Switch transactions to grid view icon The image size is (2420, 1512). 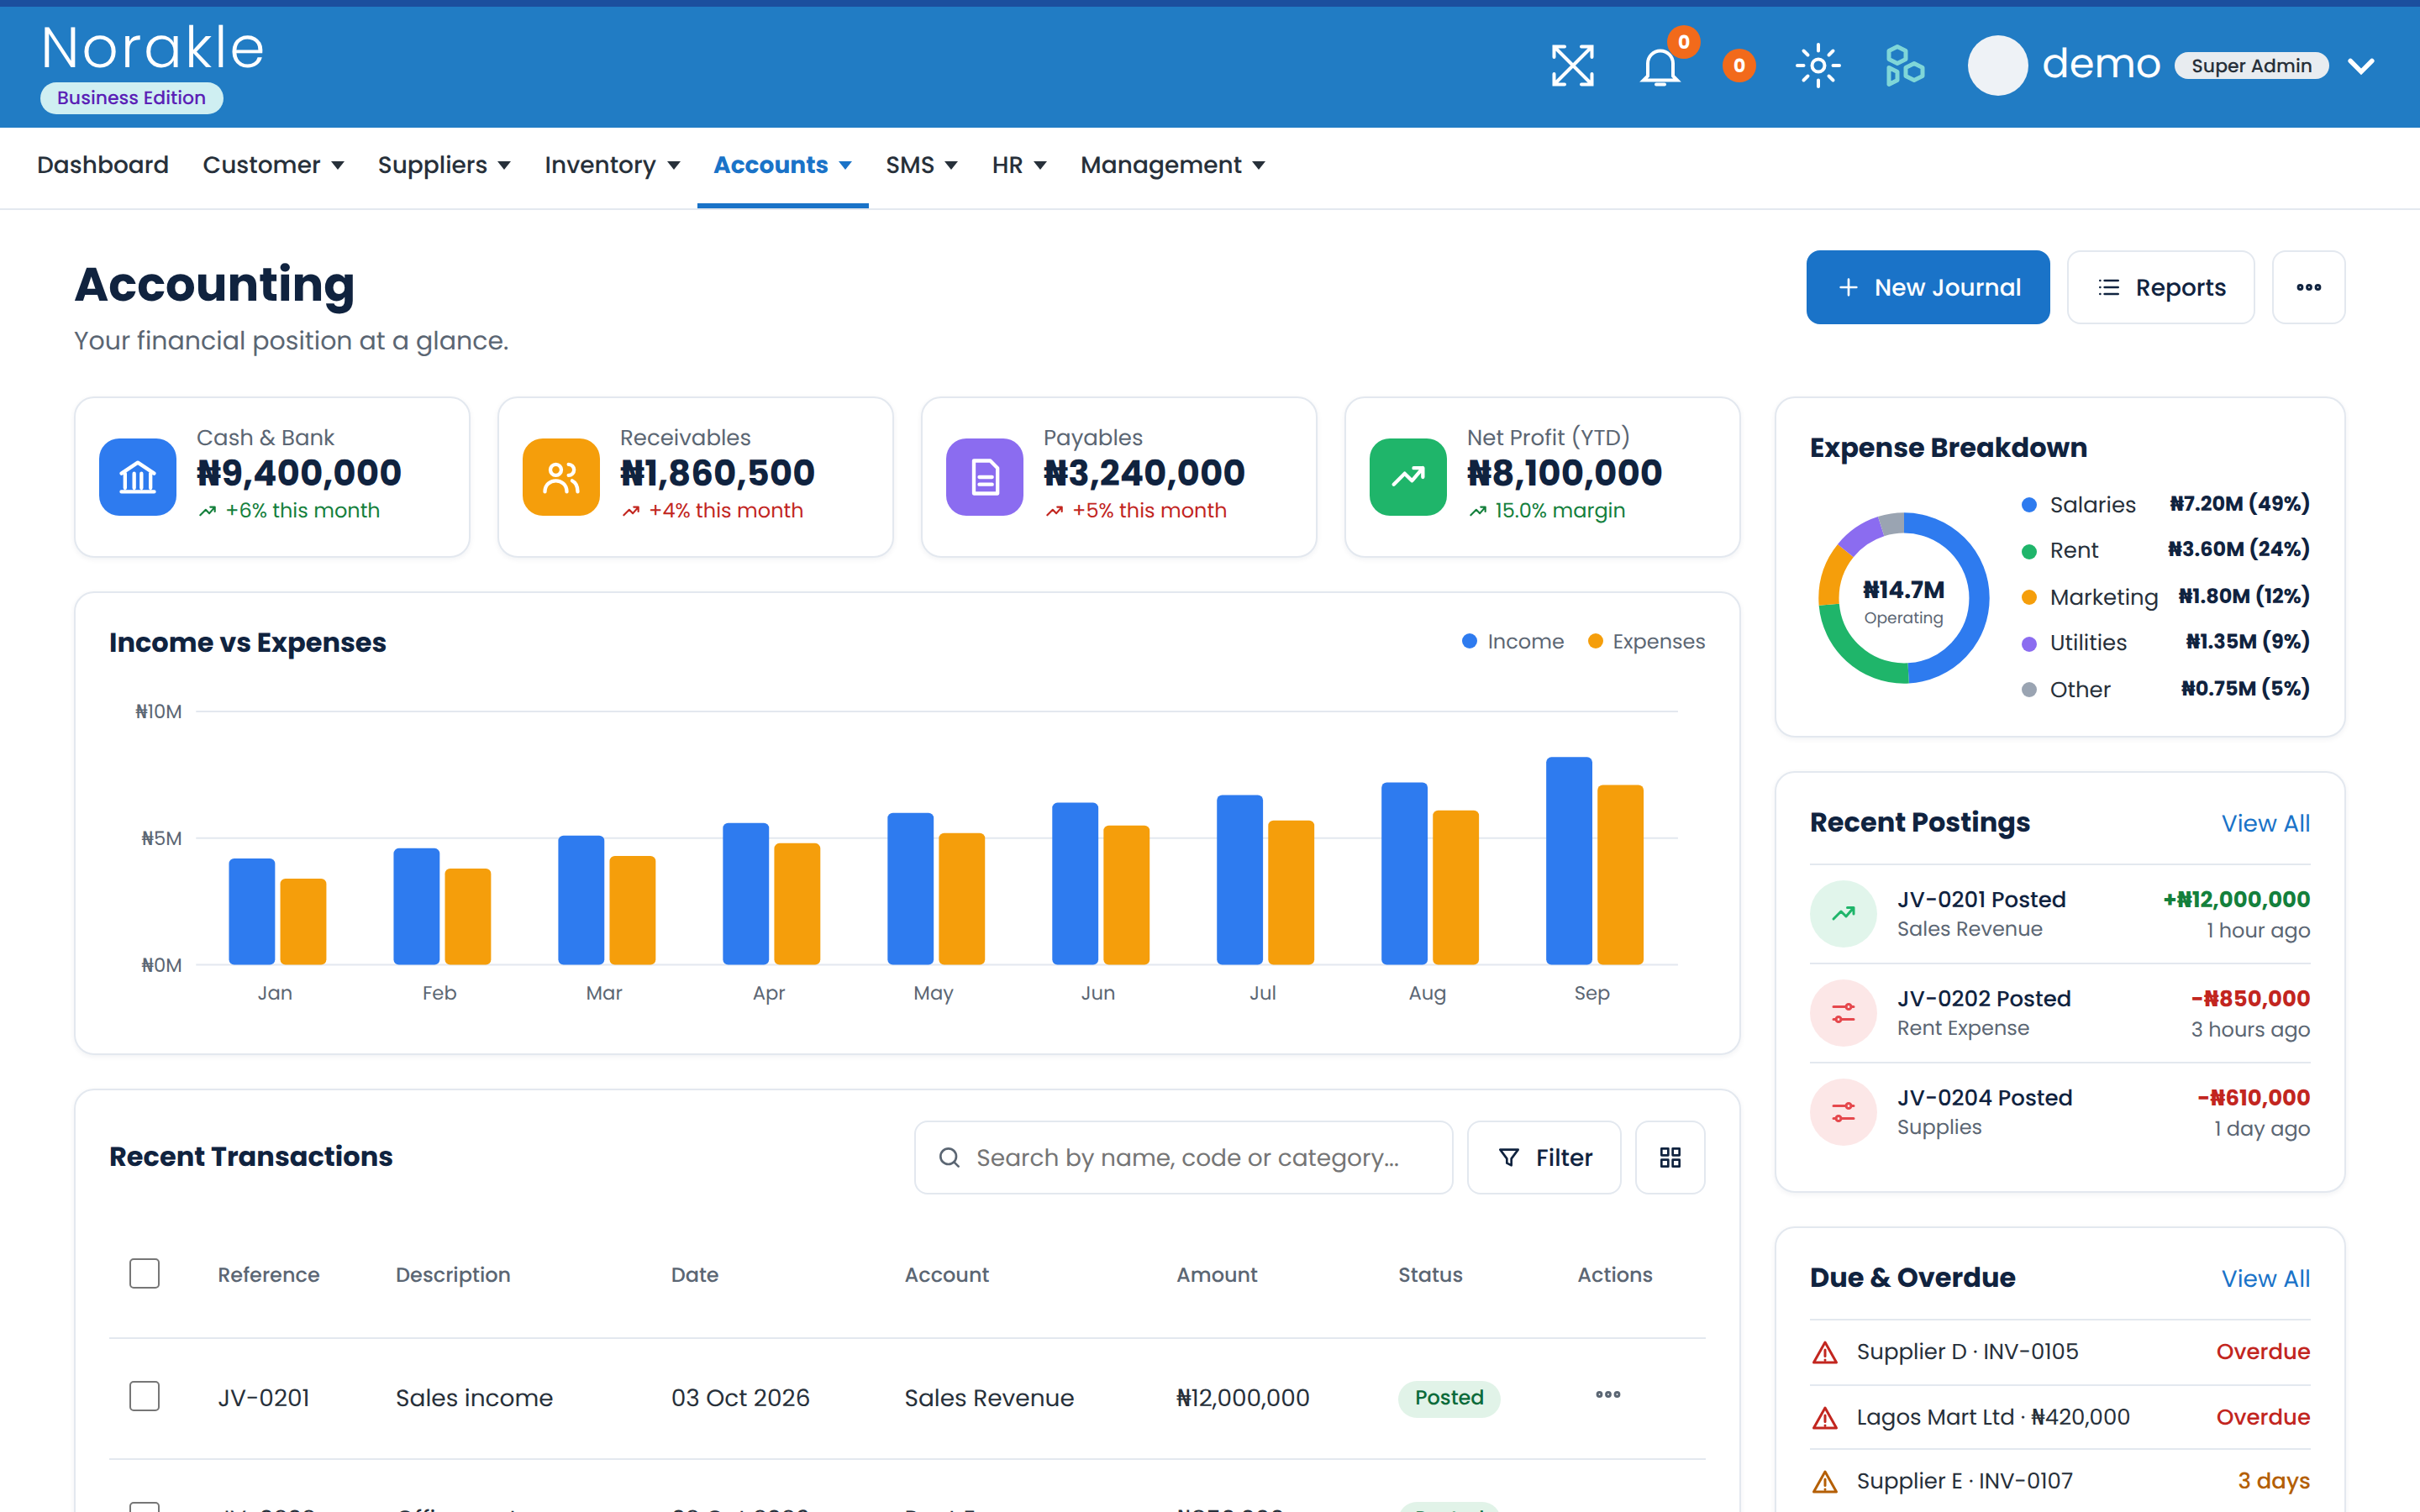point(1670,1157)
